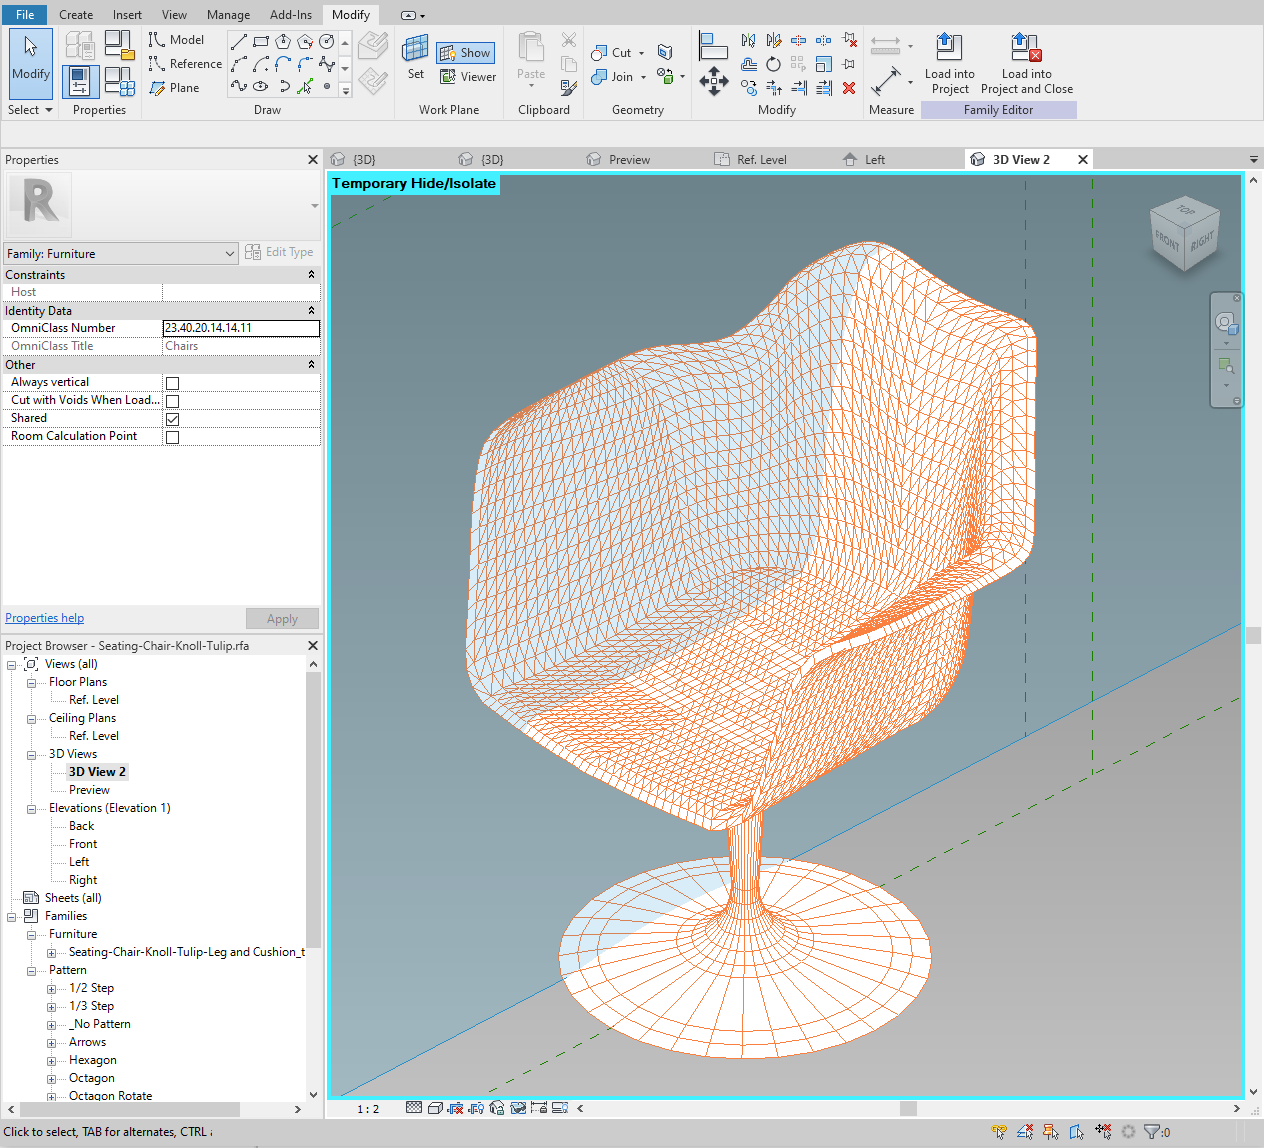Collapse the Identity Data section

(x=311, y=311)
